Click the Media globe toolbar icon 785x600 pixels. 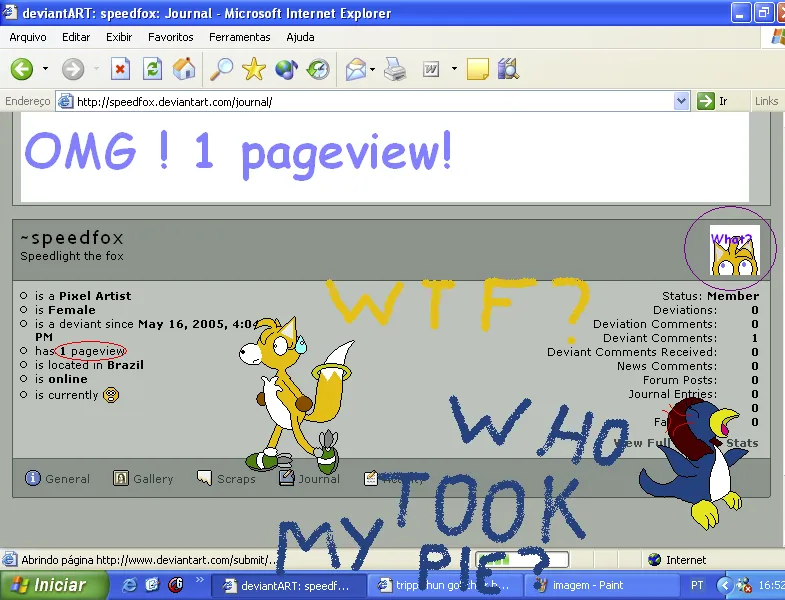(286, 69)
